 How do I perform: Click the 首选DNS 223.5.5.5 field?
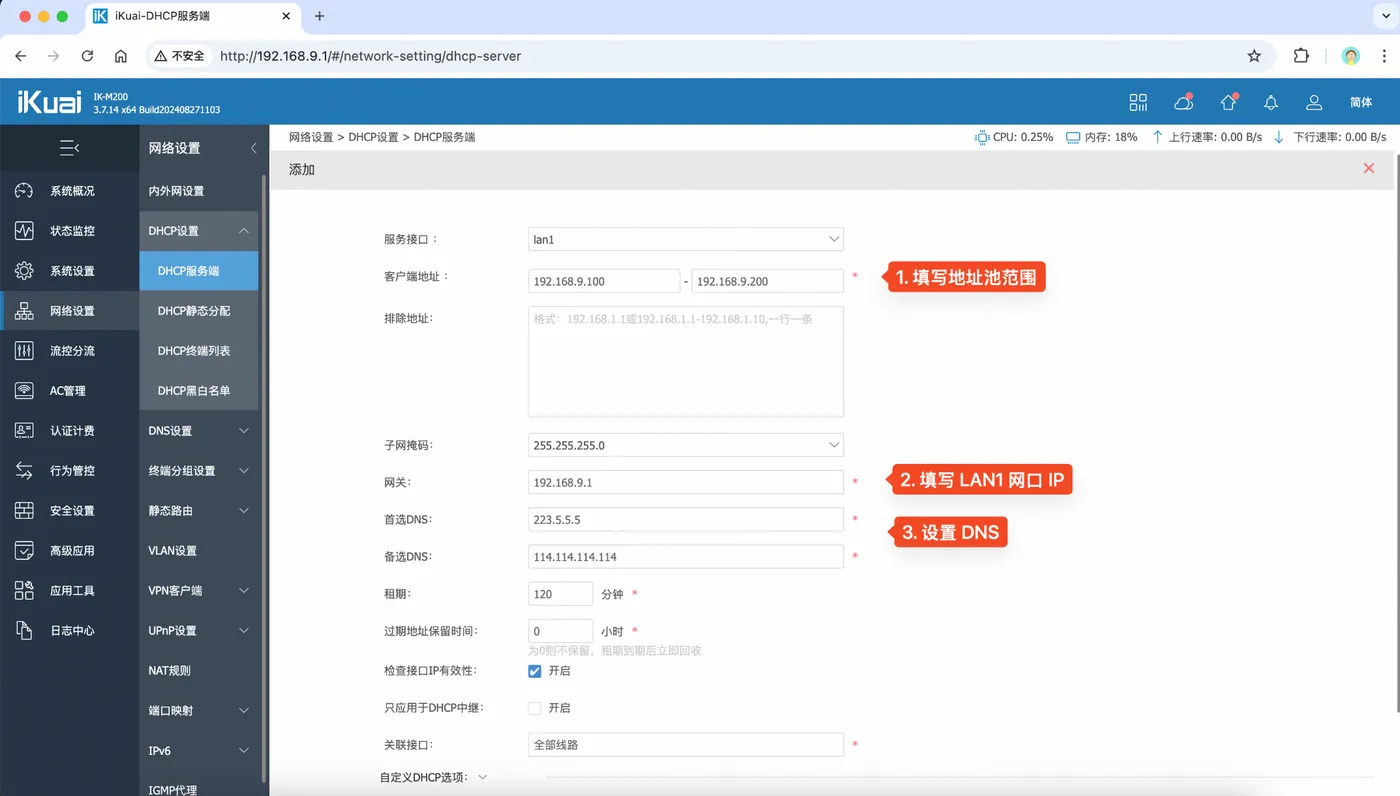(686, 520)
